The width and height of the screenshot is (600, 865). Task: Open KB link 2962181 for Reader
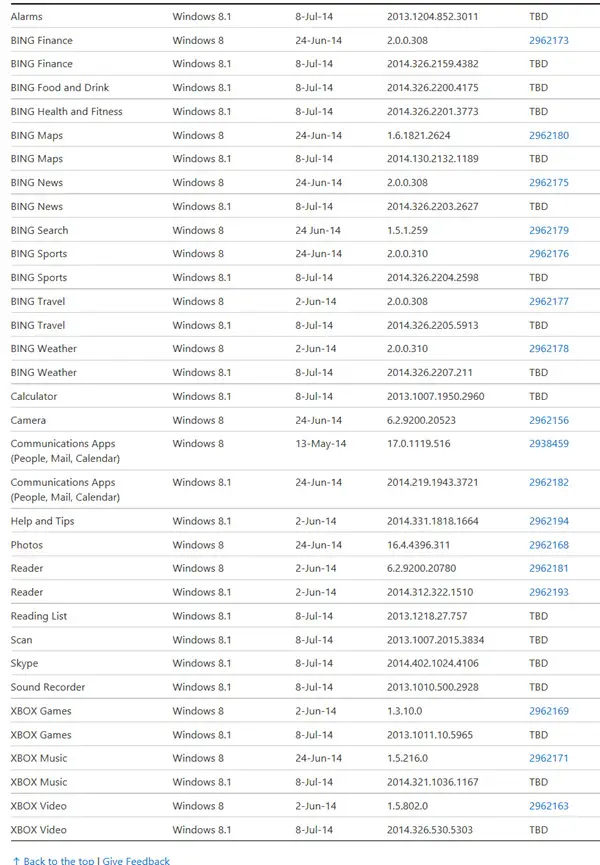[x=549, y=568]
